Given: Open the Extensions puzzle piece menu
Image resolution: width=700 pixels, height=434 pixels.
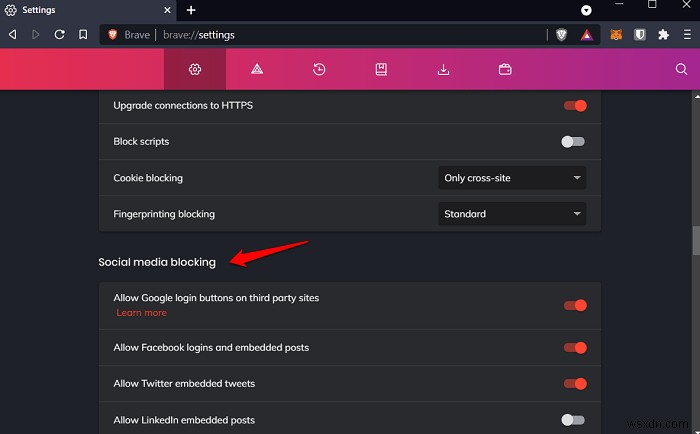Looking at the screenshot, I should (x=661, y=34).
